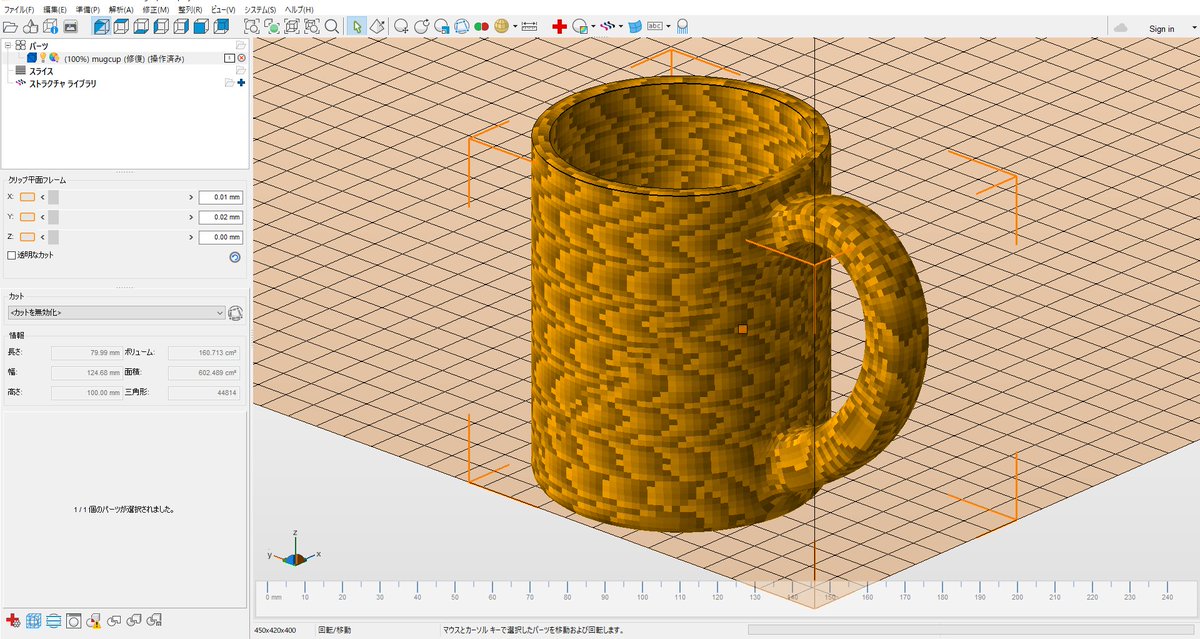Click the Sign in button
The width and height of the screenshot is (1200, 639).
pyautogui.click(x=1161, y=29)
